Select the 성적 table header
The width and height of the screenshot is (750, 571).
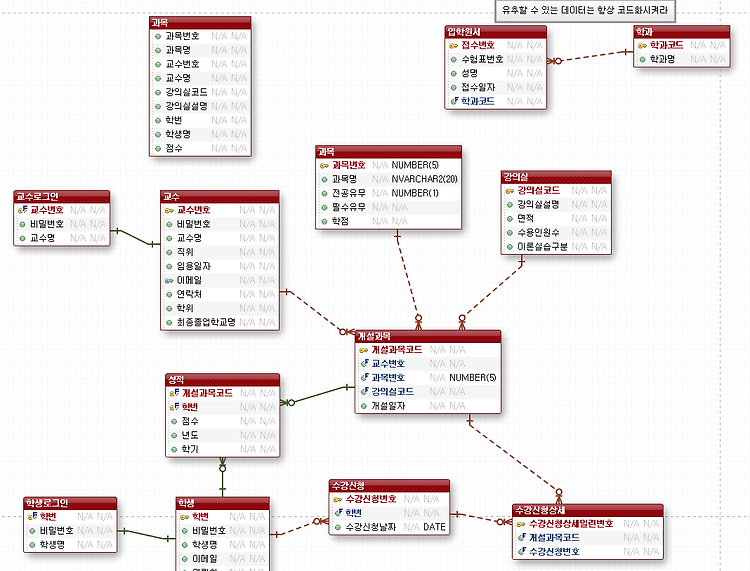pyautogui.click(x=222, y=380)
